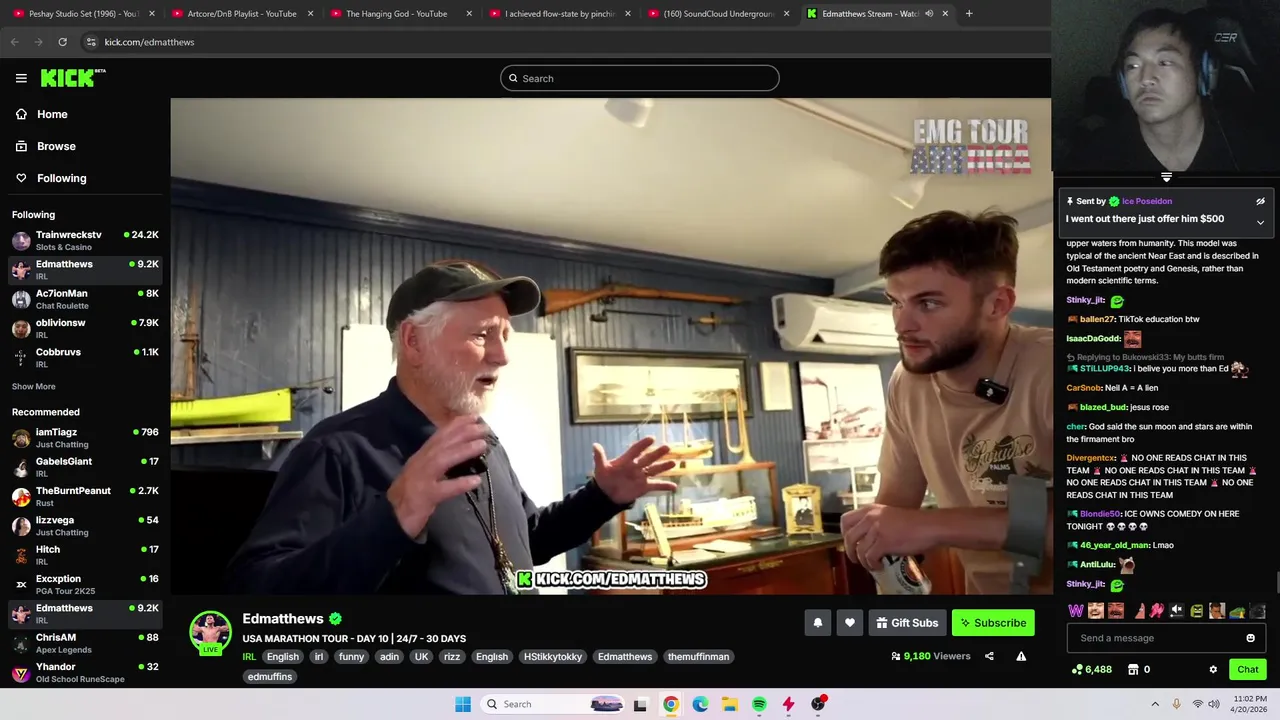Open oblivionsw channel in sidebar

point(85,328)
